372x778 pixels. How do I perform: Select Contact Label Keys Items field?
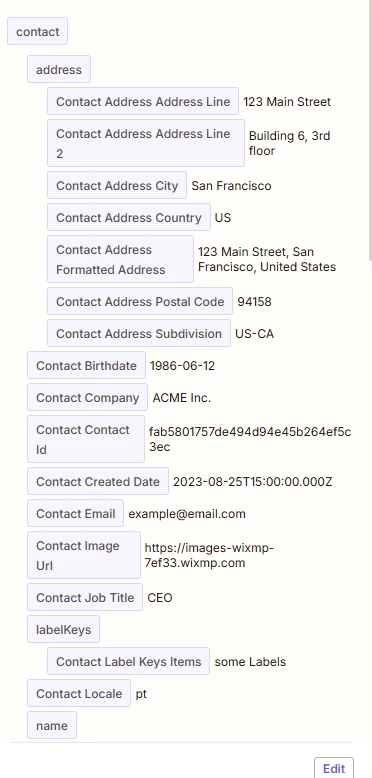coord(128,661)
